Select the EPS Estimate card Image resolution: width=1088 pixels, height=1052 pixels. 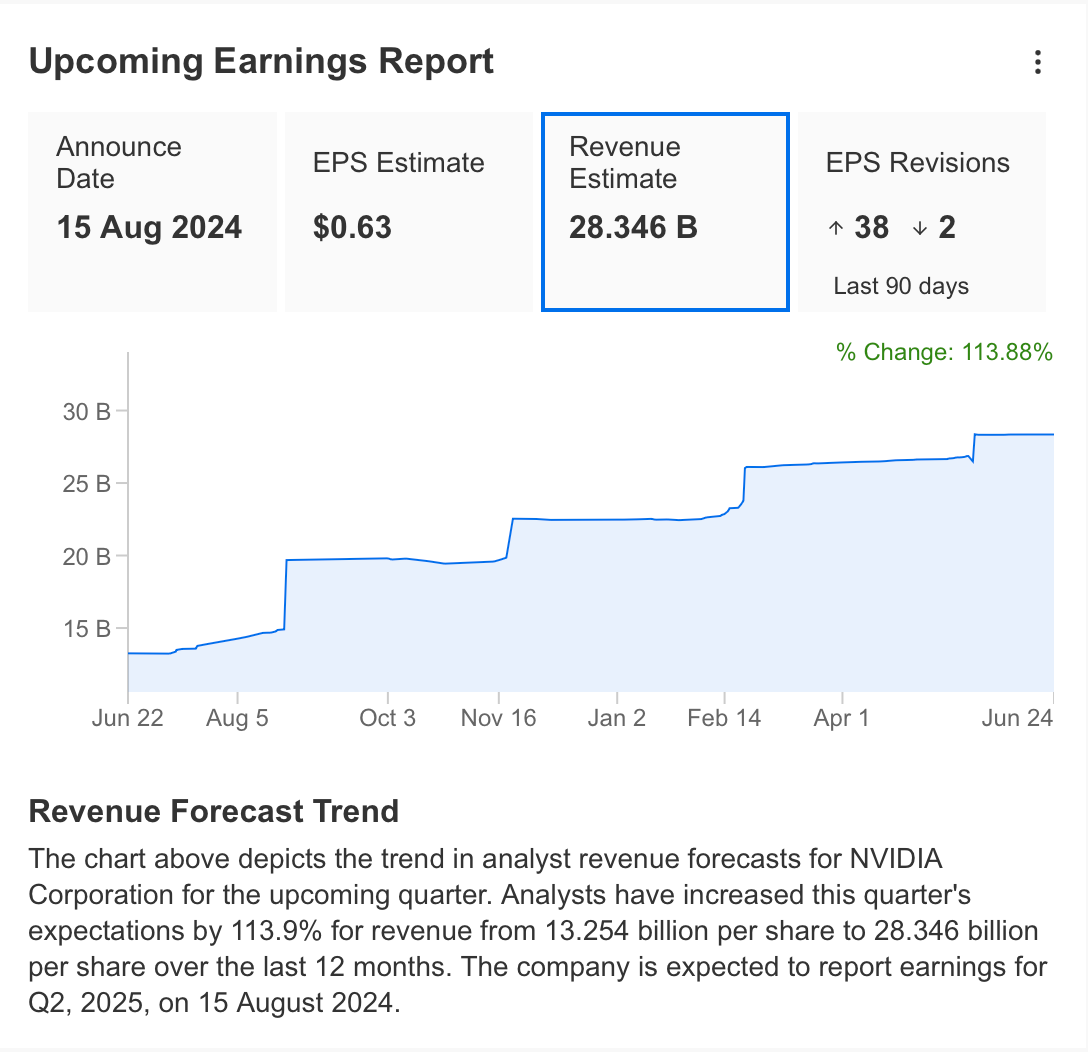[x=409, y=212]
